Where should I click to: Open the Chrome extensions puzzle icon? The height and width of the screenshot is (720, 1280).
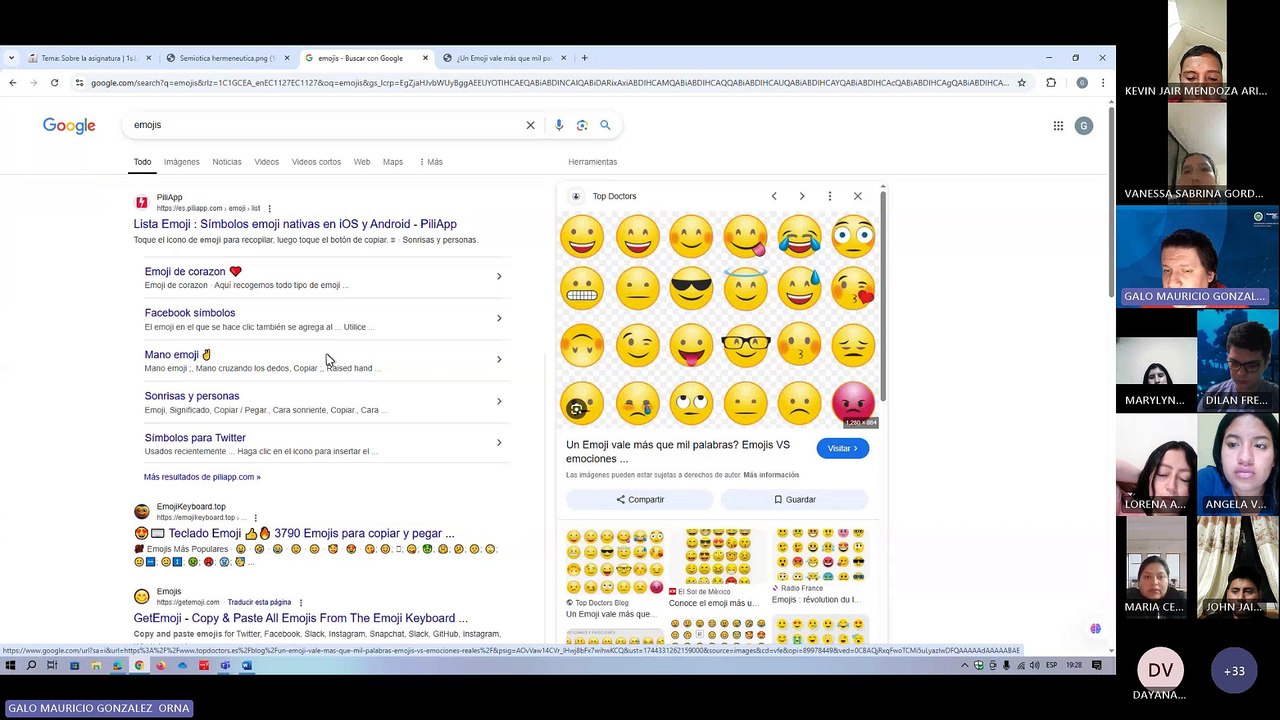coord(1051,83)
